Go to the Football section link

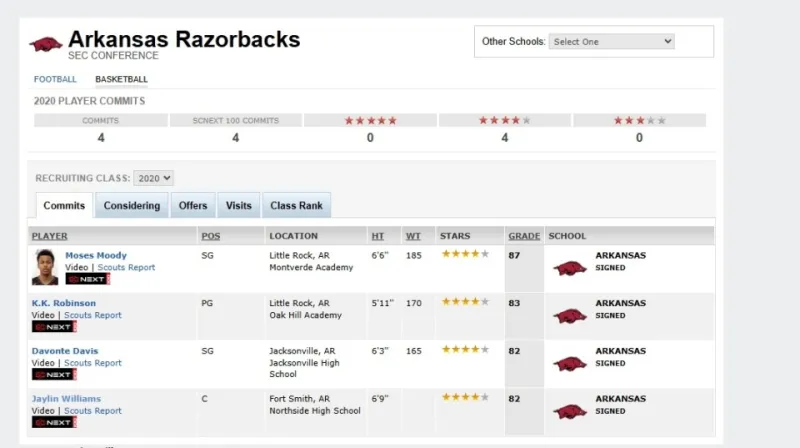(x=55, y=79)
